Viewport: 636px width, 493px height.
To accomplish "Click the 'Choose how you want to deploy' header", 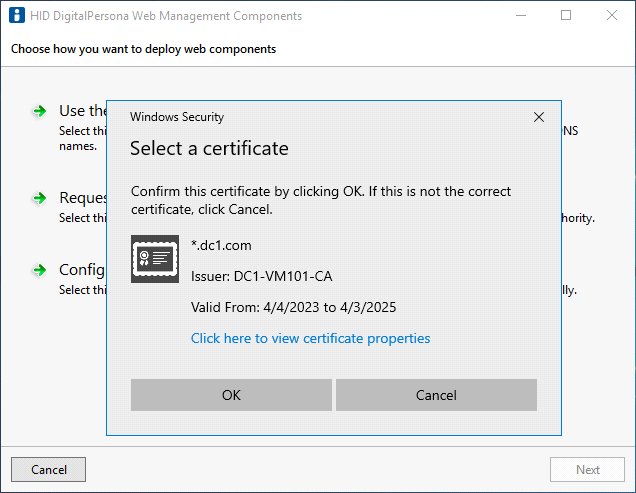I will tap(144, 49).
